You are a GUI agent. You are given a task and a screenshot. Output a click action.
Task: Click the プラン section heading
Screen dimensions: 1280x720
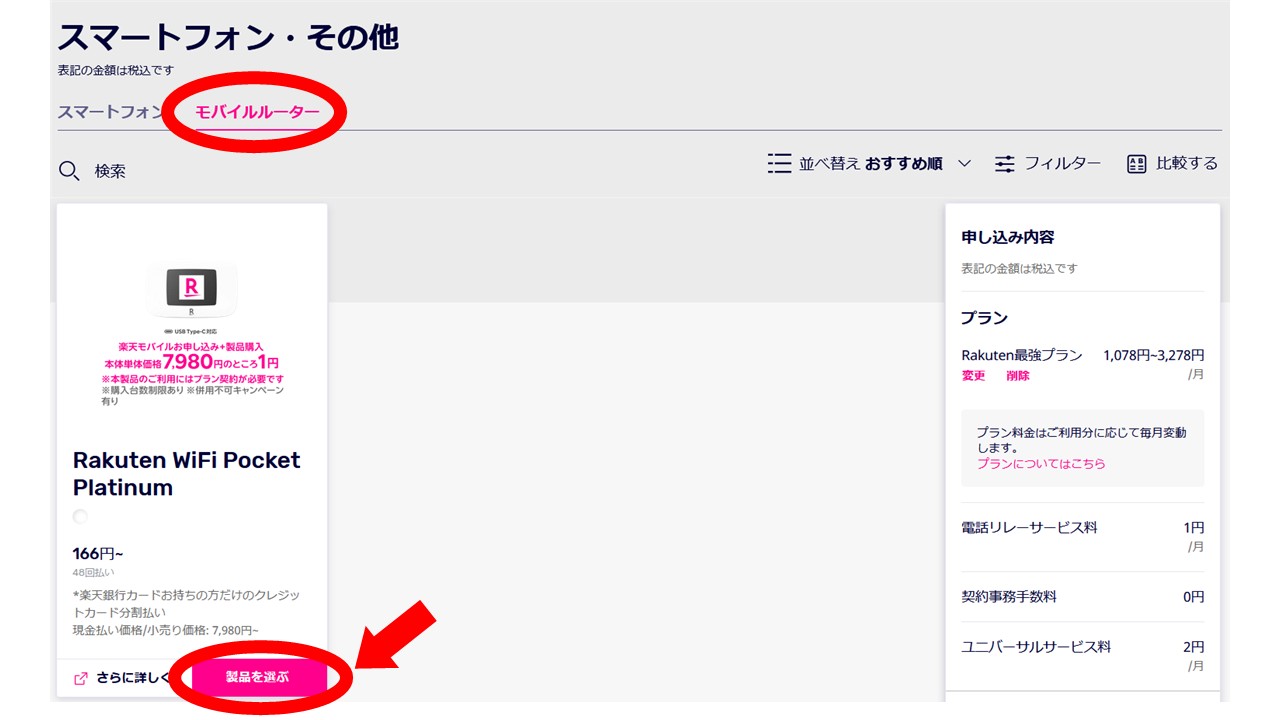tap(984, 318)
